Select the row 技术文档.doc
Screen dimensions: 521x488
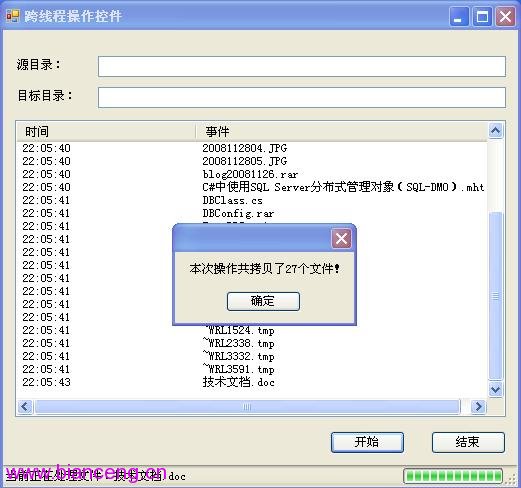pos(252,382)
